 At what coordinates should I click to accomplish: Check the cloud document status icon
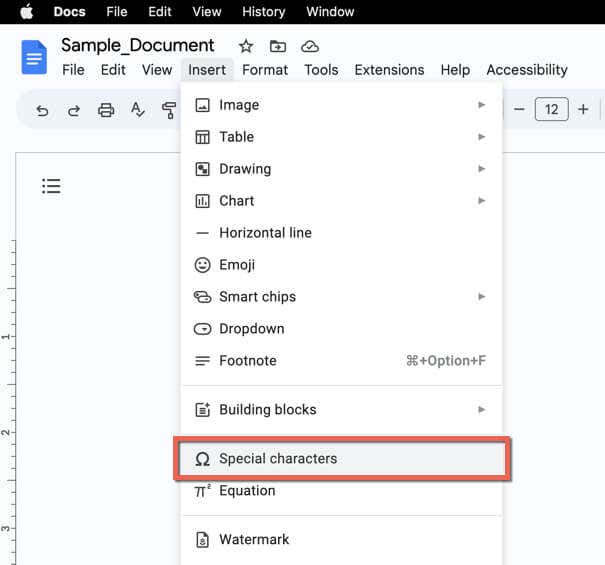click(x=309, y=47)
